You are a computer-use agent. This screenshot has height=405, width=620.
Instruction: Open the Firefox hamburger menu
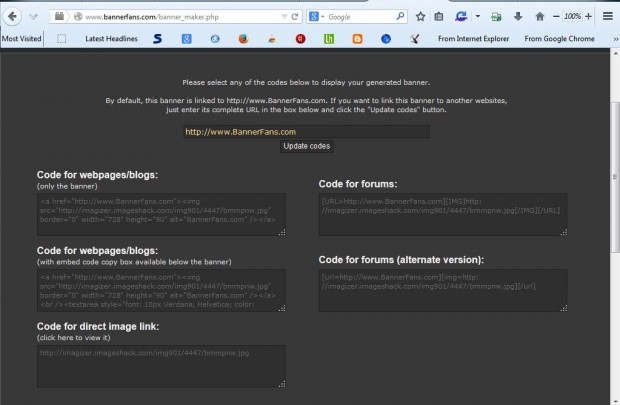[x=609, y=17]
